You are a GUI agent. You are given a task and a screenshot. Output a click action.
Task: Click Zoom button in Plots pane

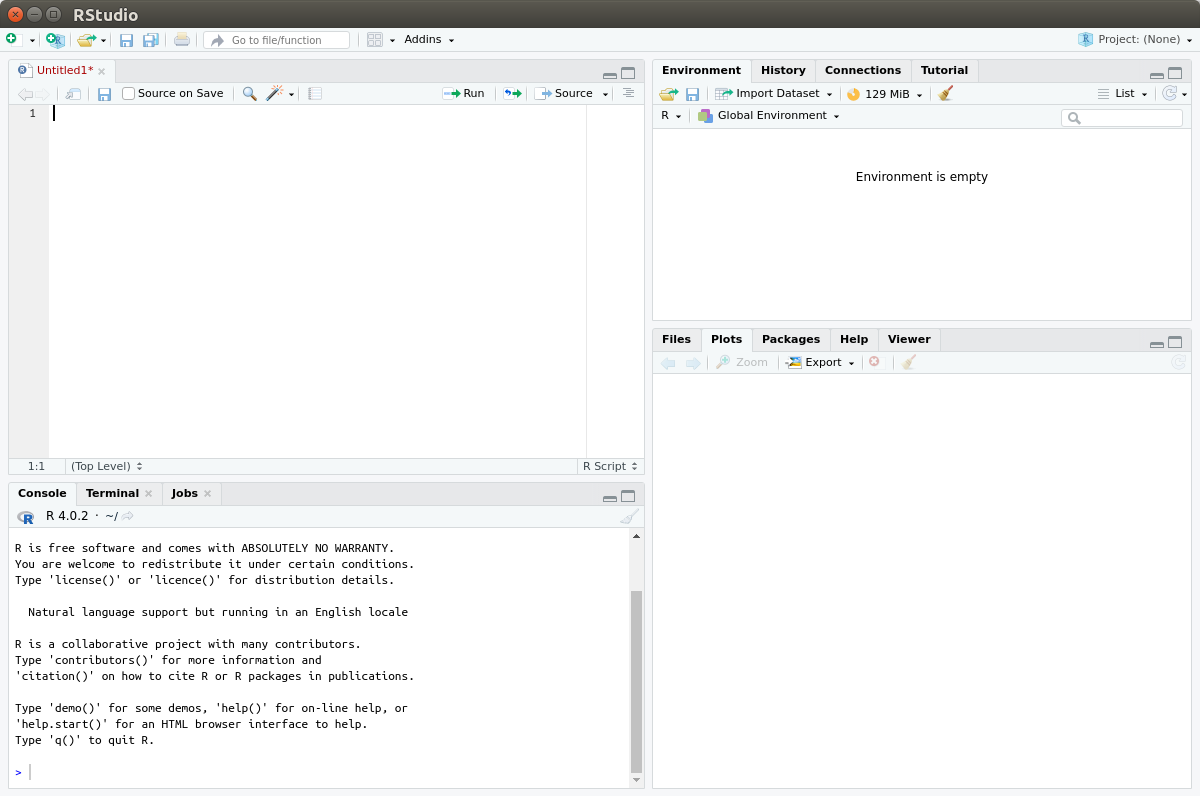pyautogui.click(x=742, y=363)
